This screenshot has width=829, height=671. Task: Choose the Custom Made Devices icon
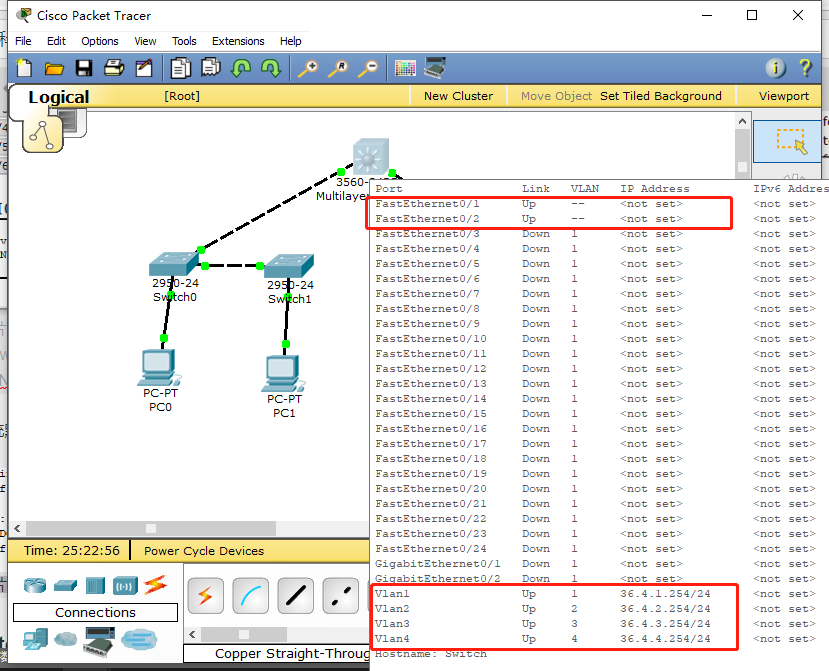click(x=100, y=641)
